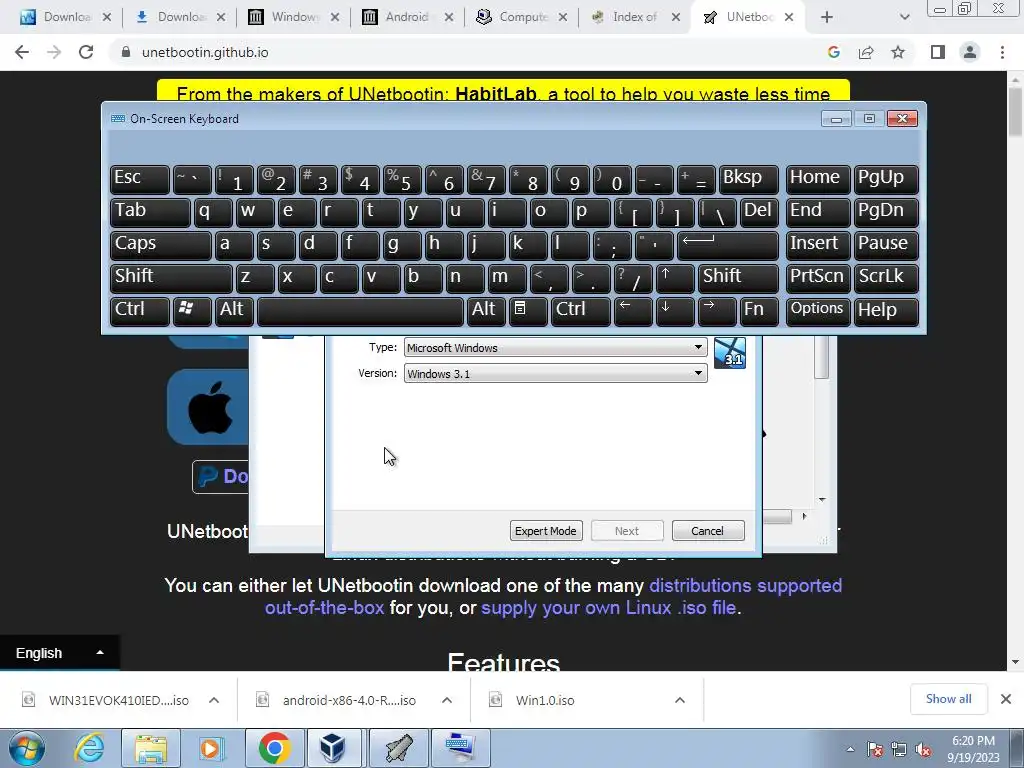Open the Type dropdown (Microsoft Windows)
The width and height of the screenshot is (1024, 768).
click(555, 347)
